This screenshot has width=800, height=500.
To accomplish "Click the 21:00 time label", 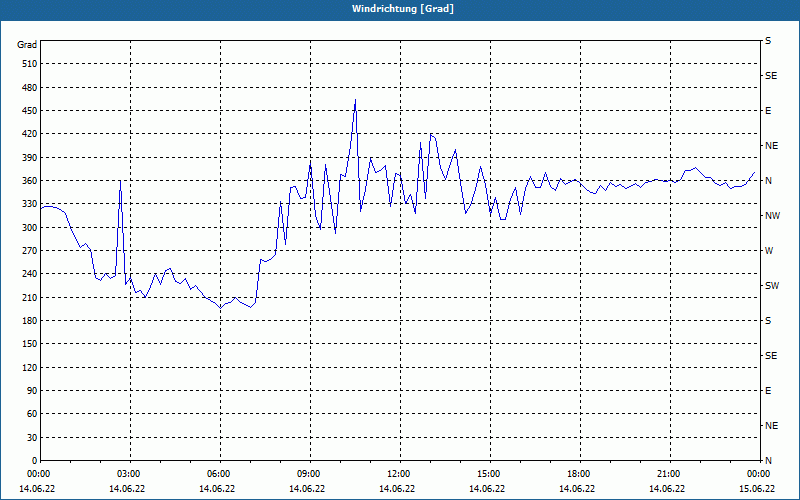I will click(667, 474).
